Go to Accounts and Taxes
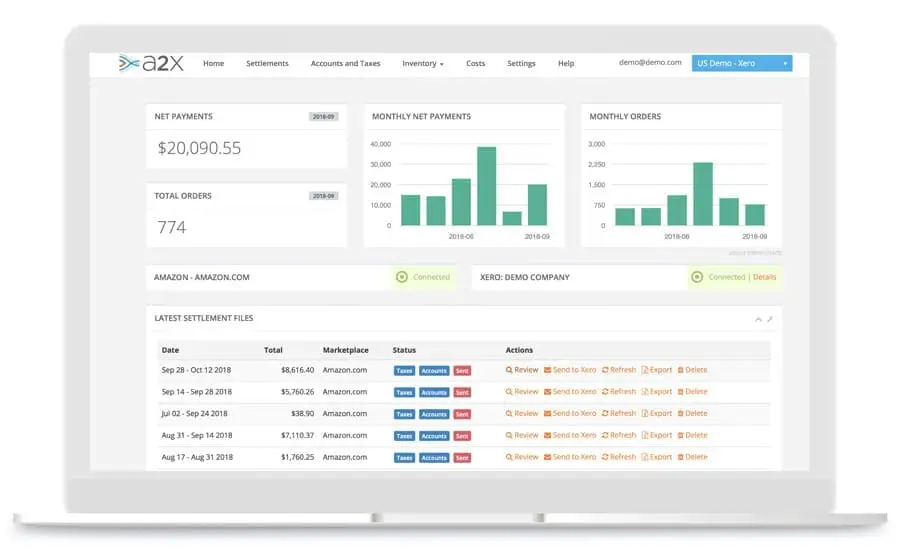 [x=345, y=64]
